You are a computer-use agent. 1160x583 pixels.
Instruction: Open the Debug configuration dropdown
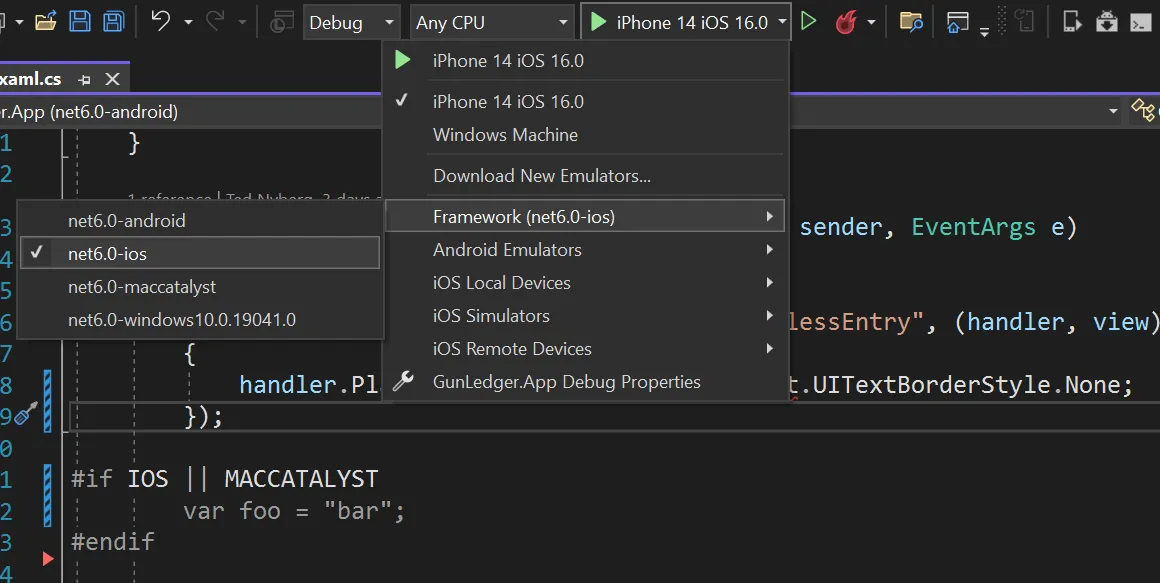click(350, 22)
